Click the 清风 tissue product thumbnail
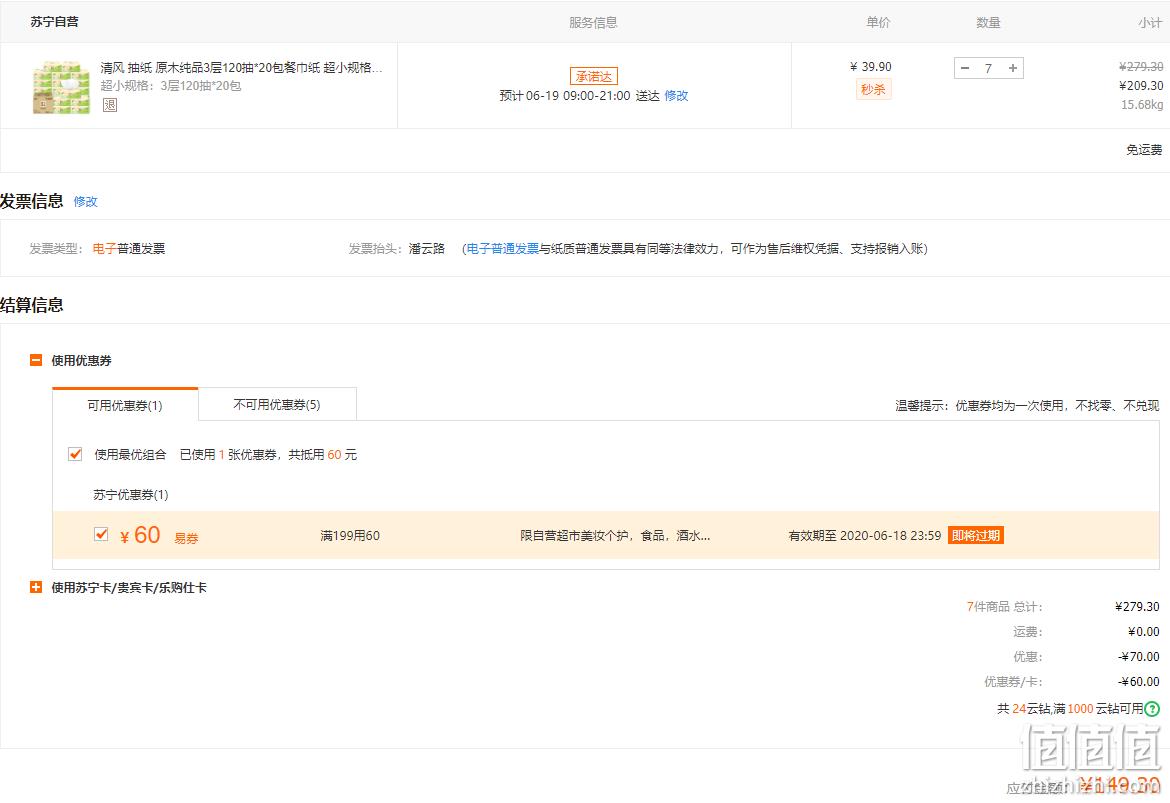Viewport: 1170px width, 803px height. (x=61, y=87)
